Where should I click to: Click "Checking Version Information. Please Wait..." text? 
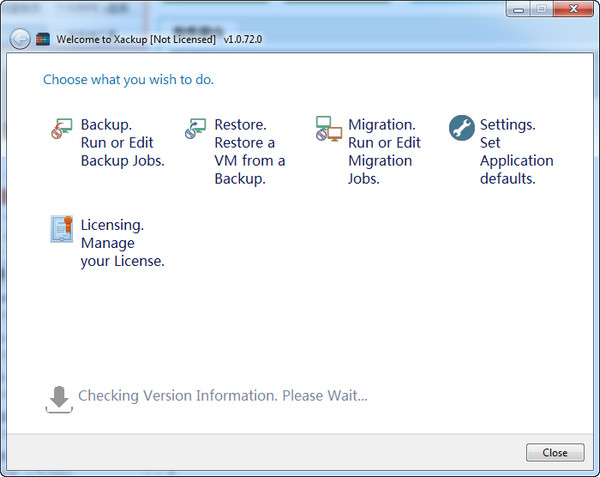[x=223, y=396]
